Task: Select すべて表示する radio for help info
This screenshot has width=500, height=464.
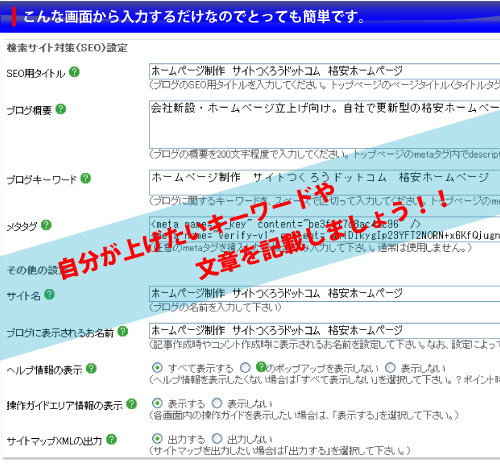Action: point(157,368)
